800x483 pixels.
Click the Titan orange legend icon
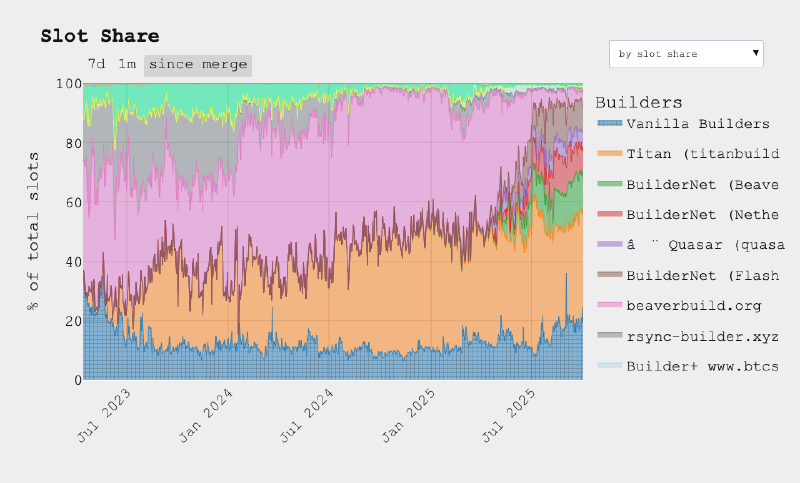[x=608, y=155]
